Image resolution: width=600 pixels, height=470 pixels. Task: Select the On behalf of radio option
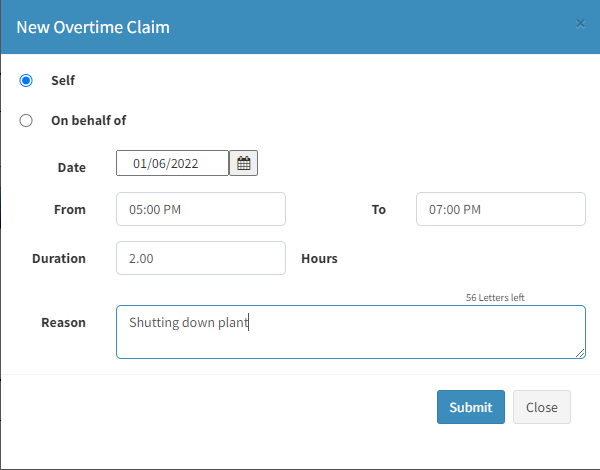(x=26, y=121)
